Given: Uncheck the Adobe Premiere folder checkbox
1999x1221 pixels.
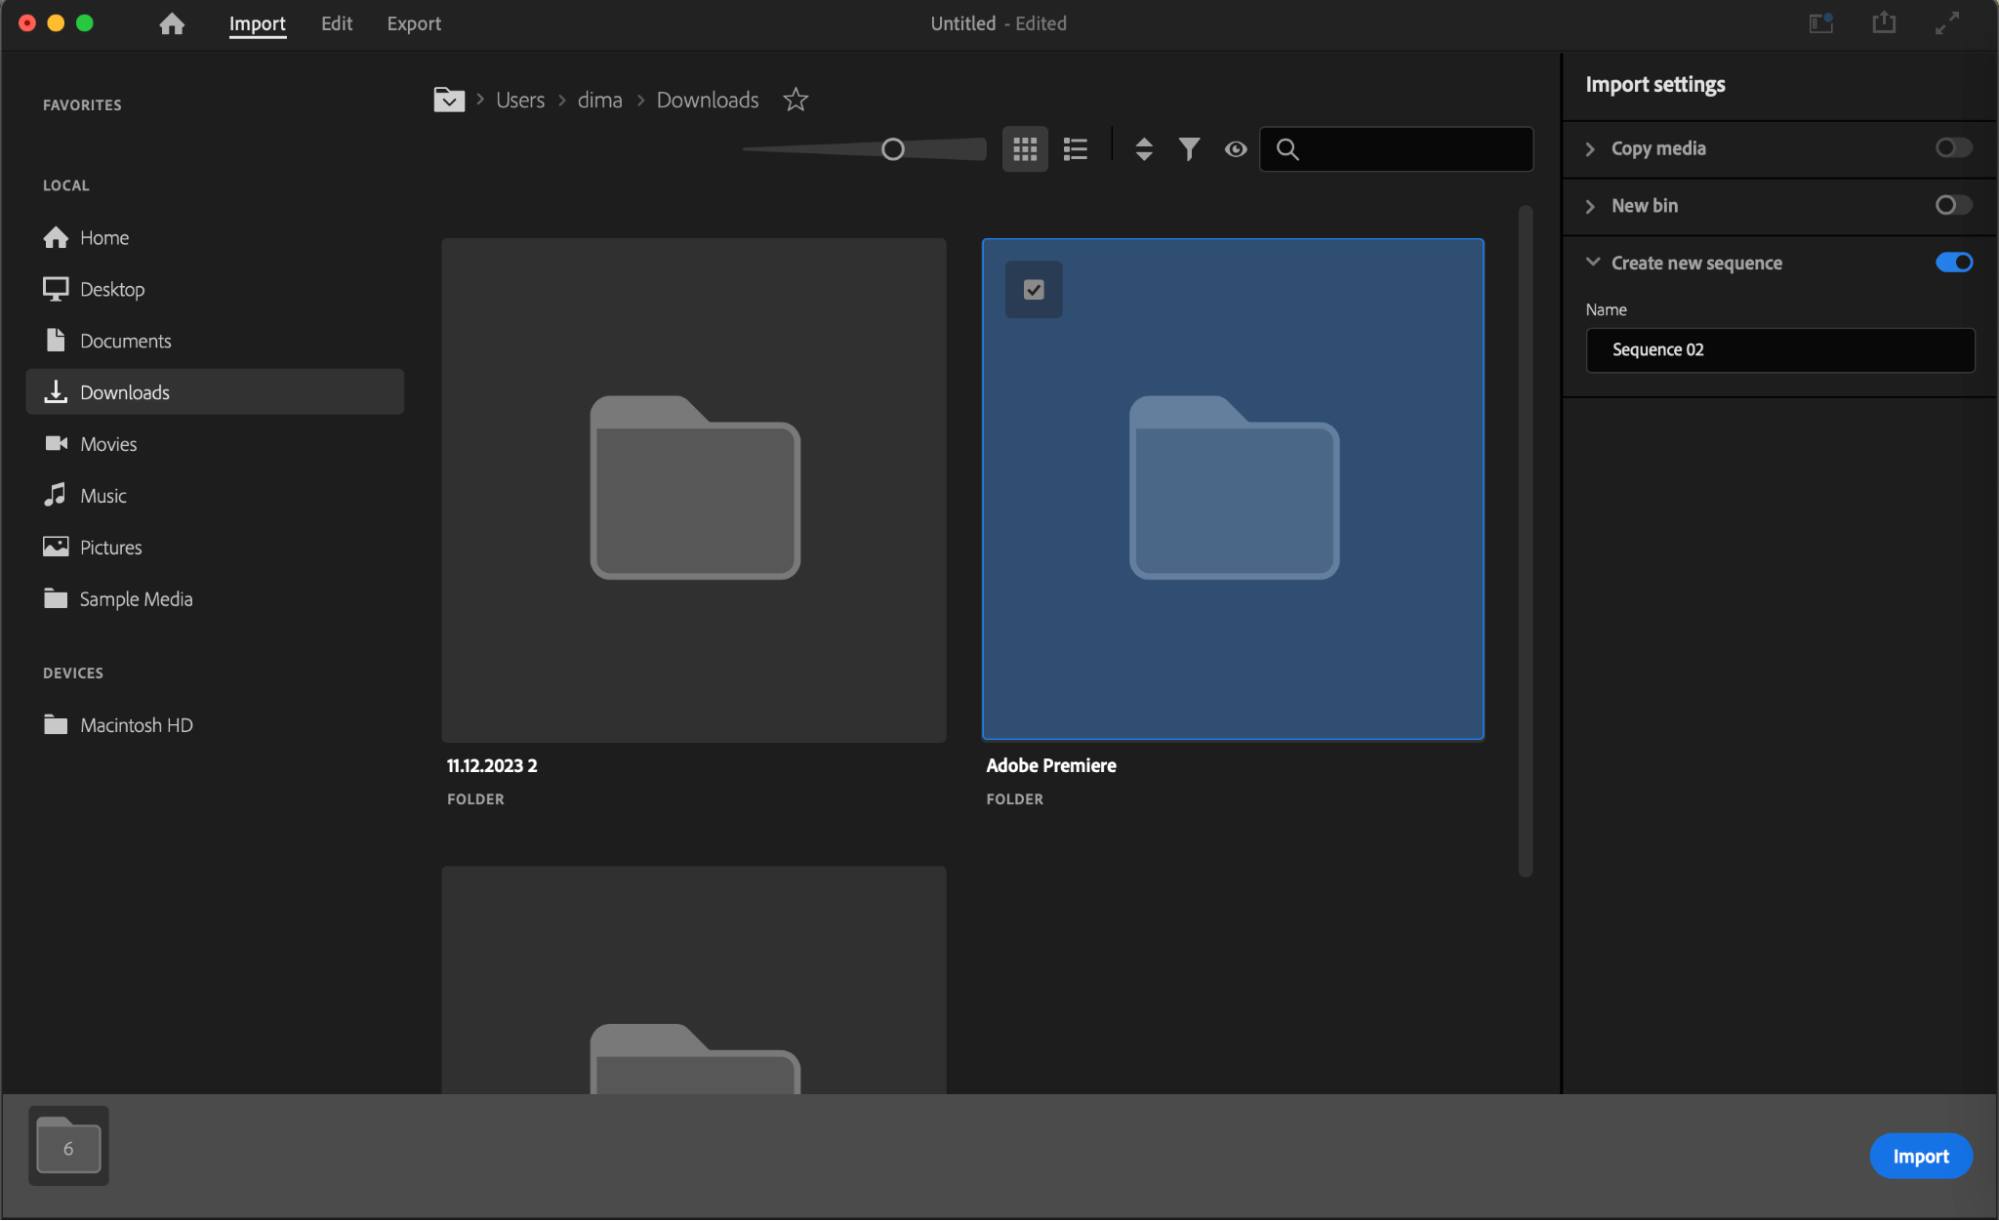Looking at the screenshot, I should coord(1034,290).
